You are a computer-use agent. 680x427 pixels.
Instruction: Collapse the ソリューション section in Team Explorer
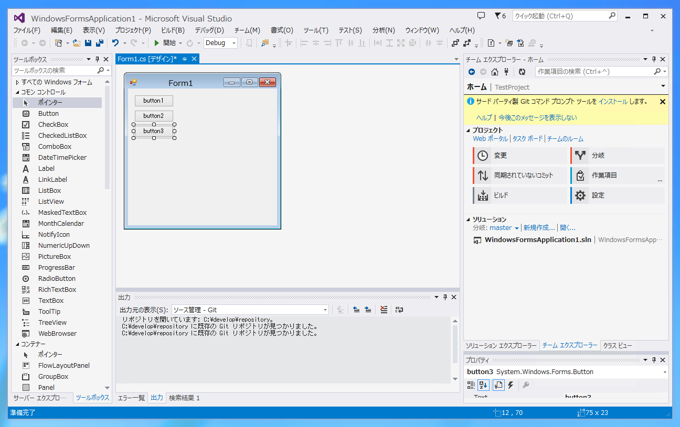click(x=468, y=219)
